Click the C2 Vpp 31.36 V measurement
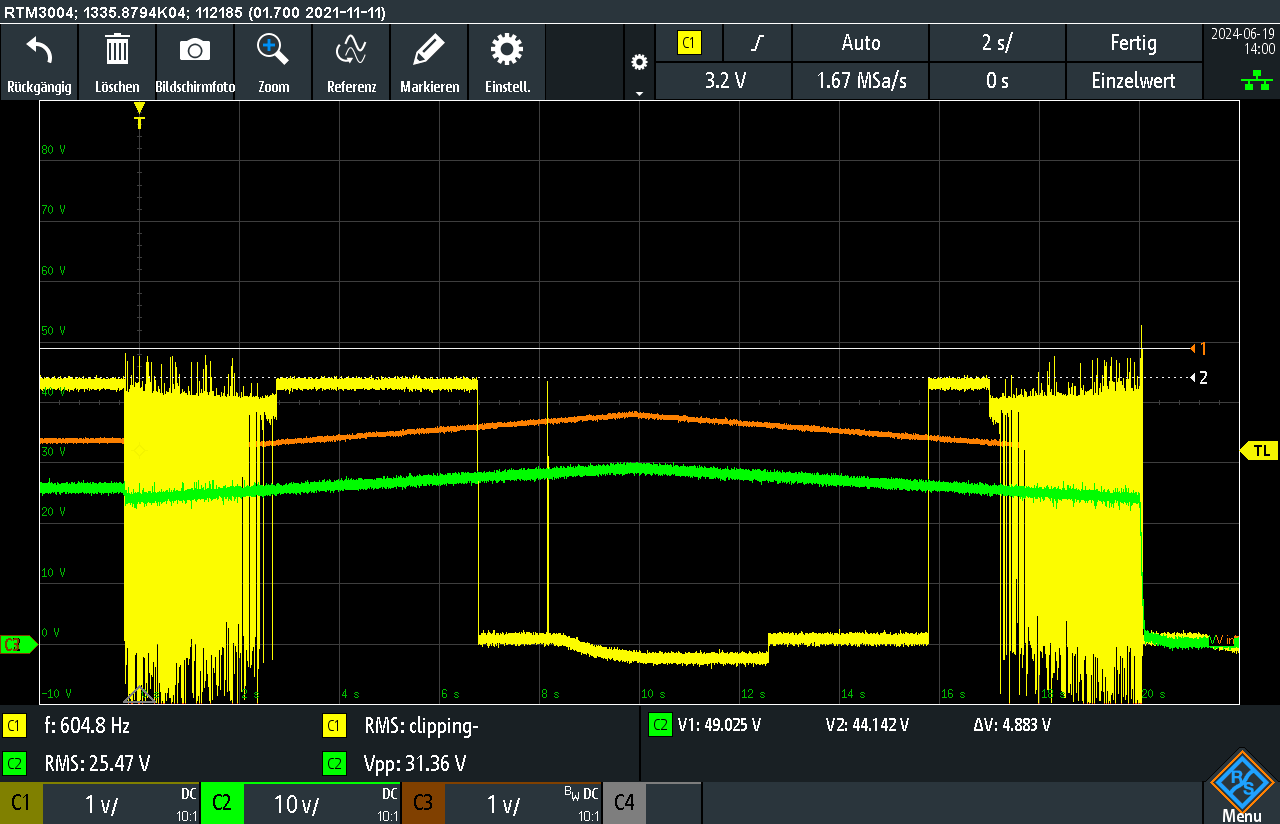Image resolution: width=1280 pixels, height=824 pixels. pos(414,764)
